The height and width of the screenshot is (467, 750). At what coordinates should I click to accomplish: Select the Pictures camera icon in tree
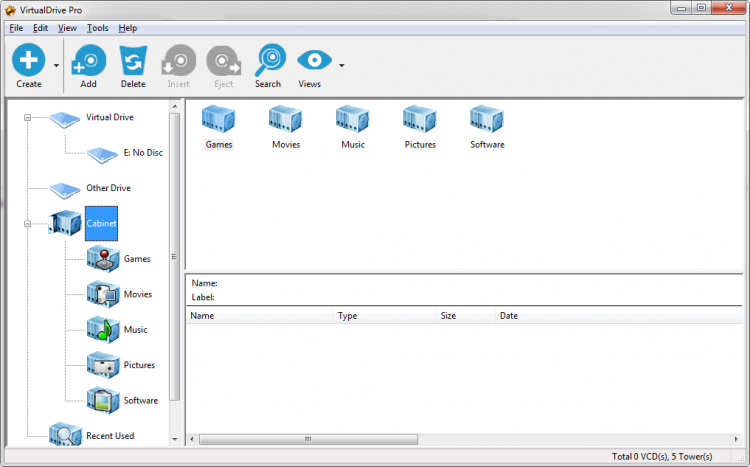pos(103,365)
